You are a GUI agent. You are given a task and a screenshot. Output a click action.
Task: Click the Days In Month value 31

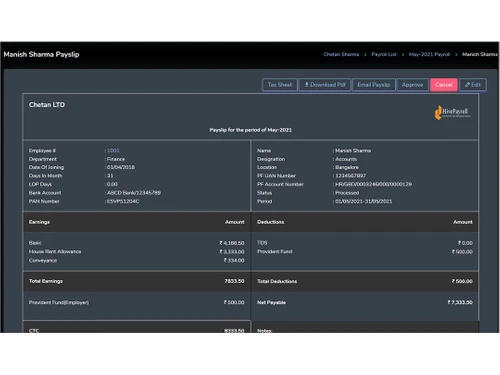tap(110, 176)
